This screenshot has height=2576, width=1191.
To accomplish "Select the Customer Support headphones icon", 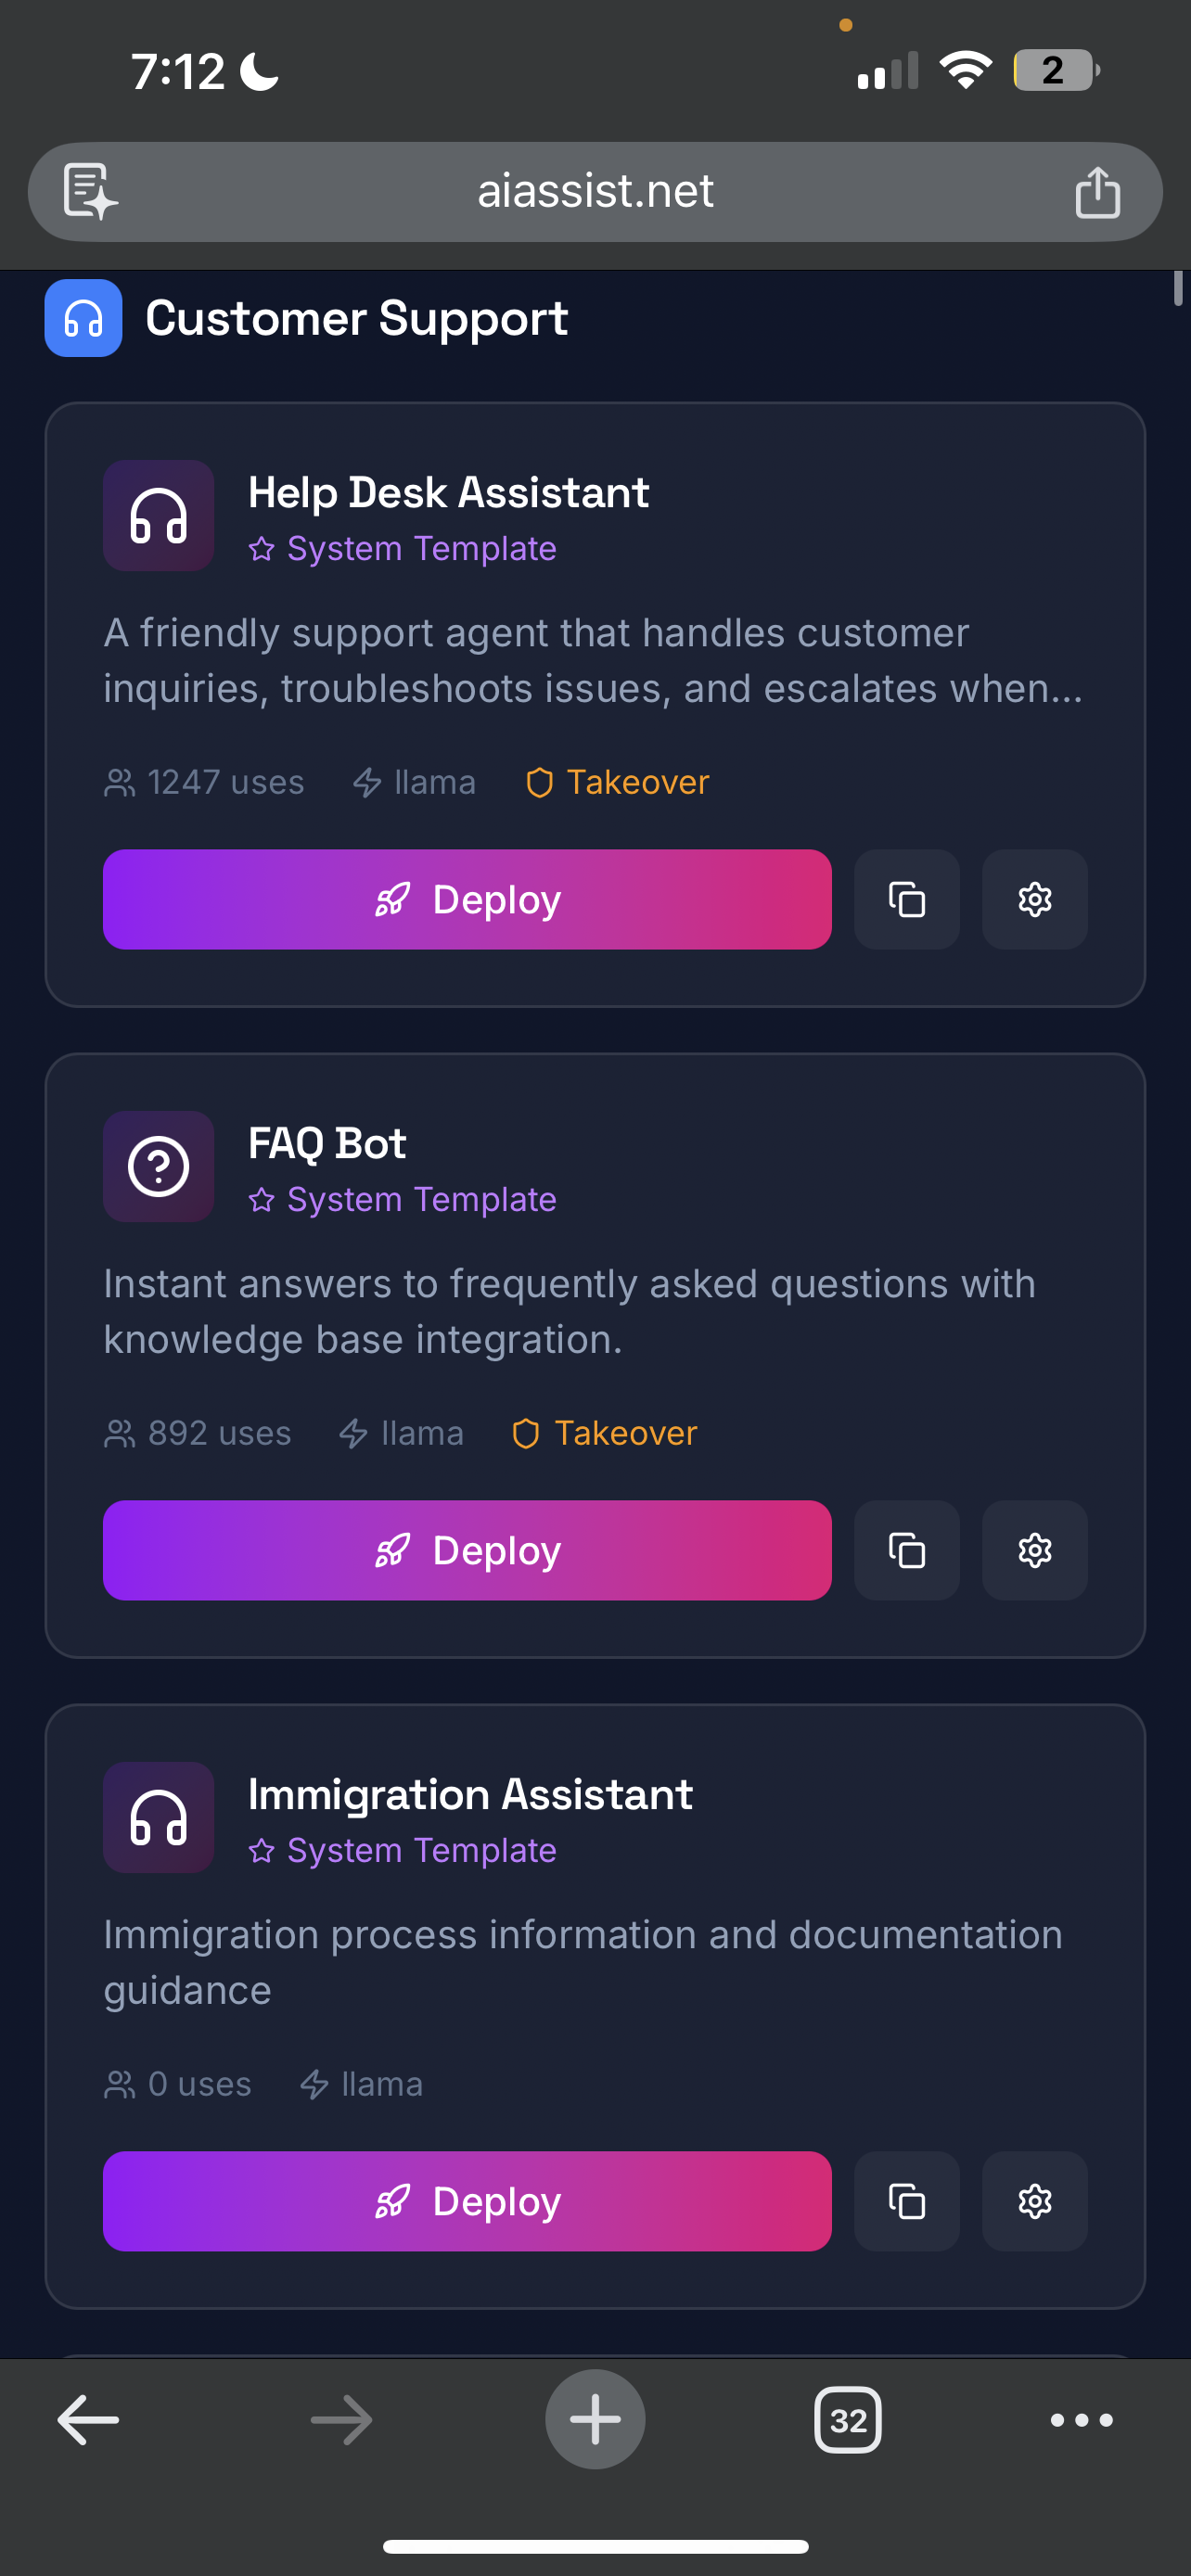I will (83, 318).
